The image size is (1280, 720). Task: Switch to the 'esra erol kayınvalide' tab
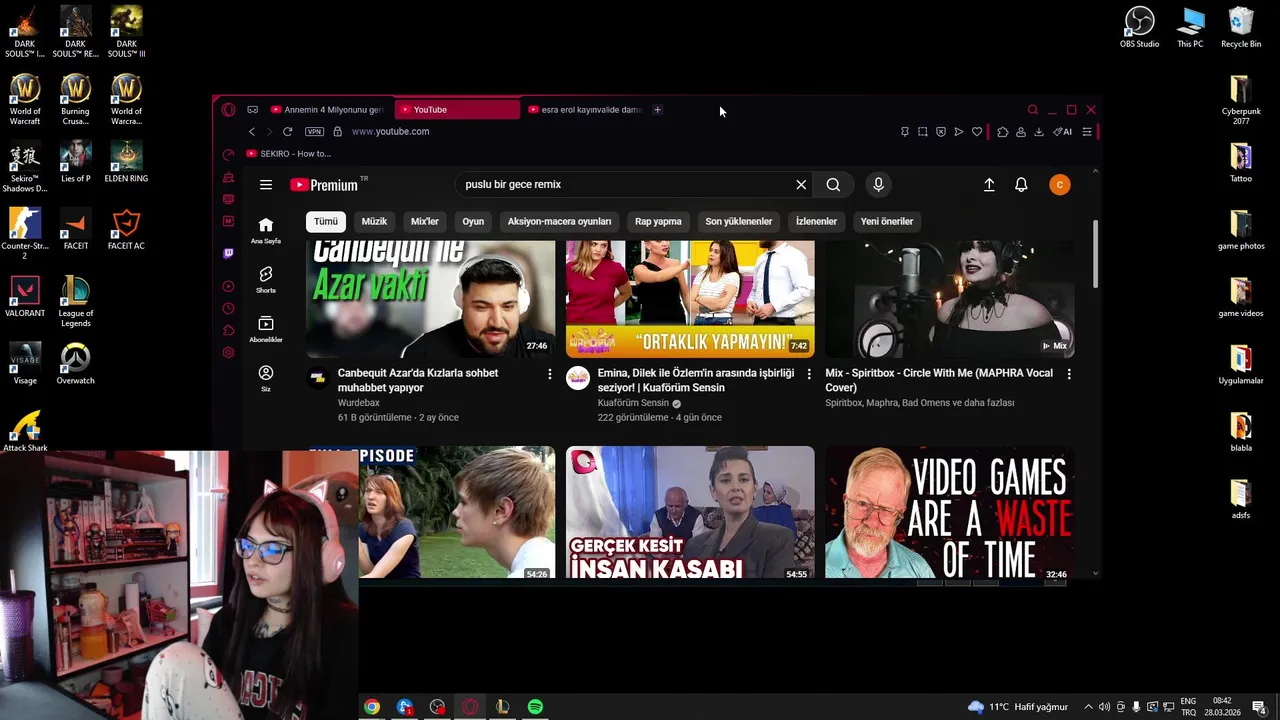584,110
